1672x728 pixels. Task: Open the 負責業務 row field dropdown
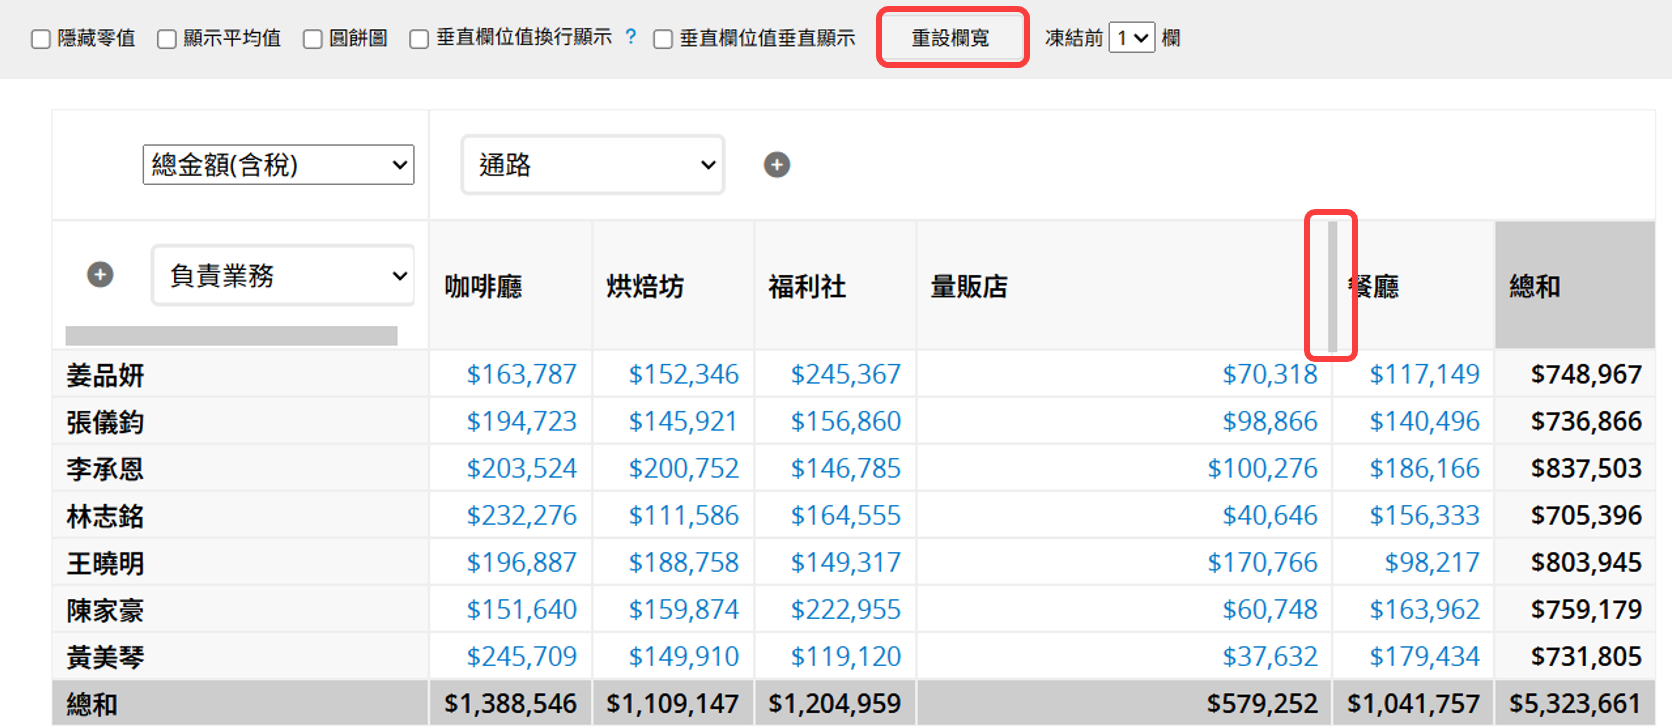pos(283,275)
